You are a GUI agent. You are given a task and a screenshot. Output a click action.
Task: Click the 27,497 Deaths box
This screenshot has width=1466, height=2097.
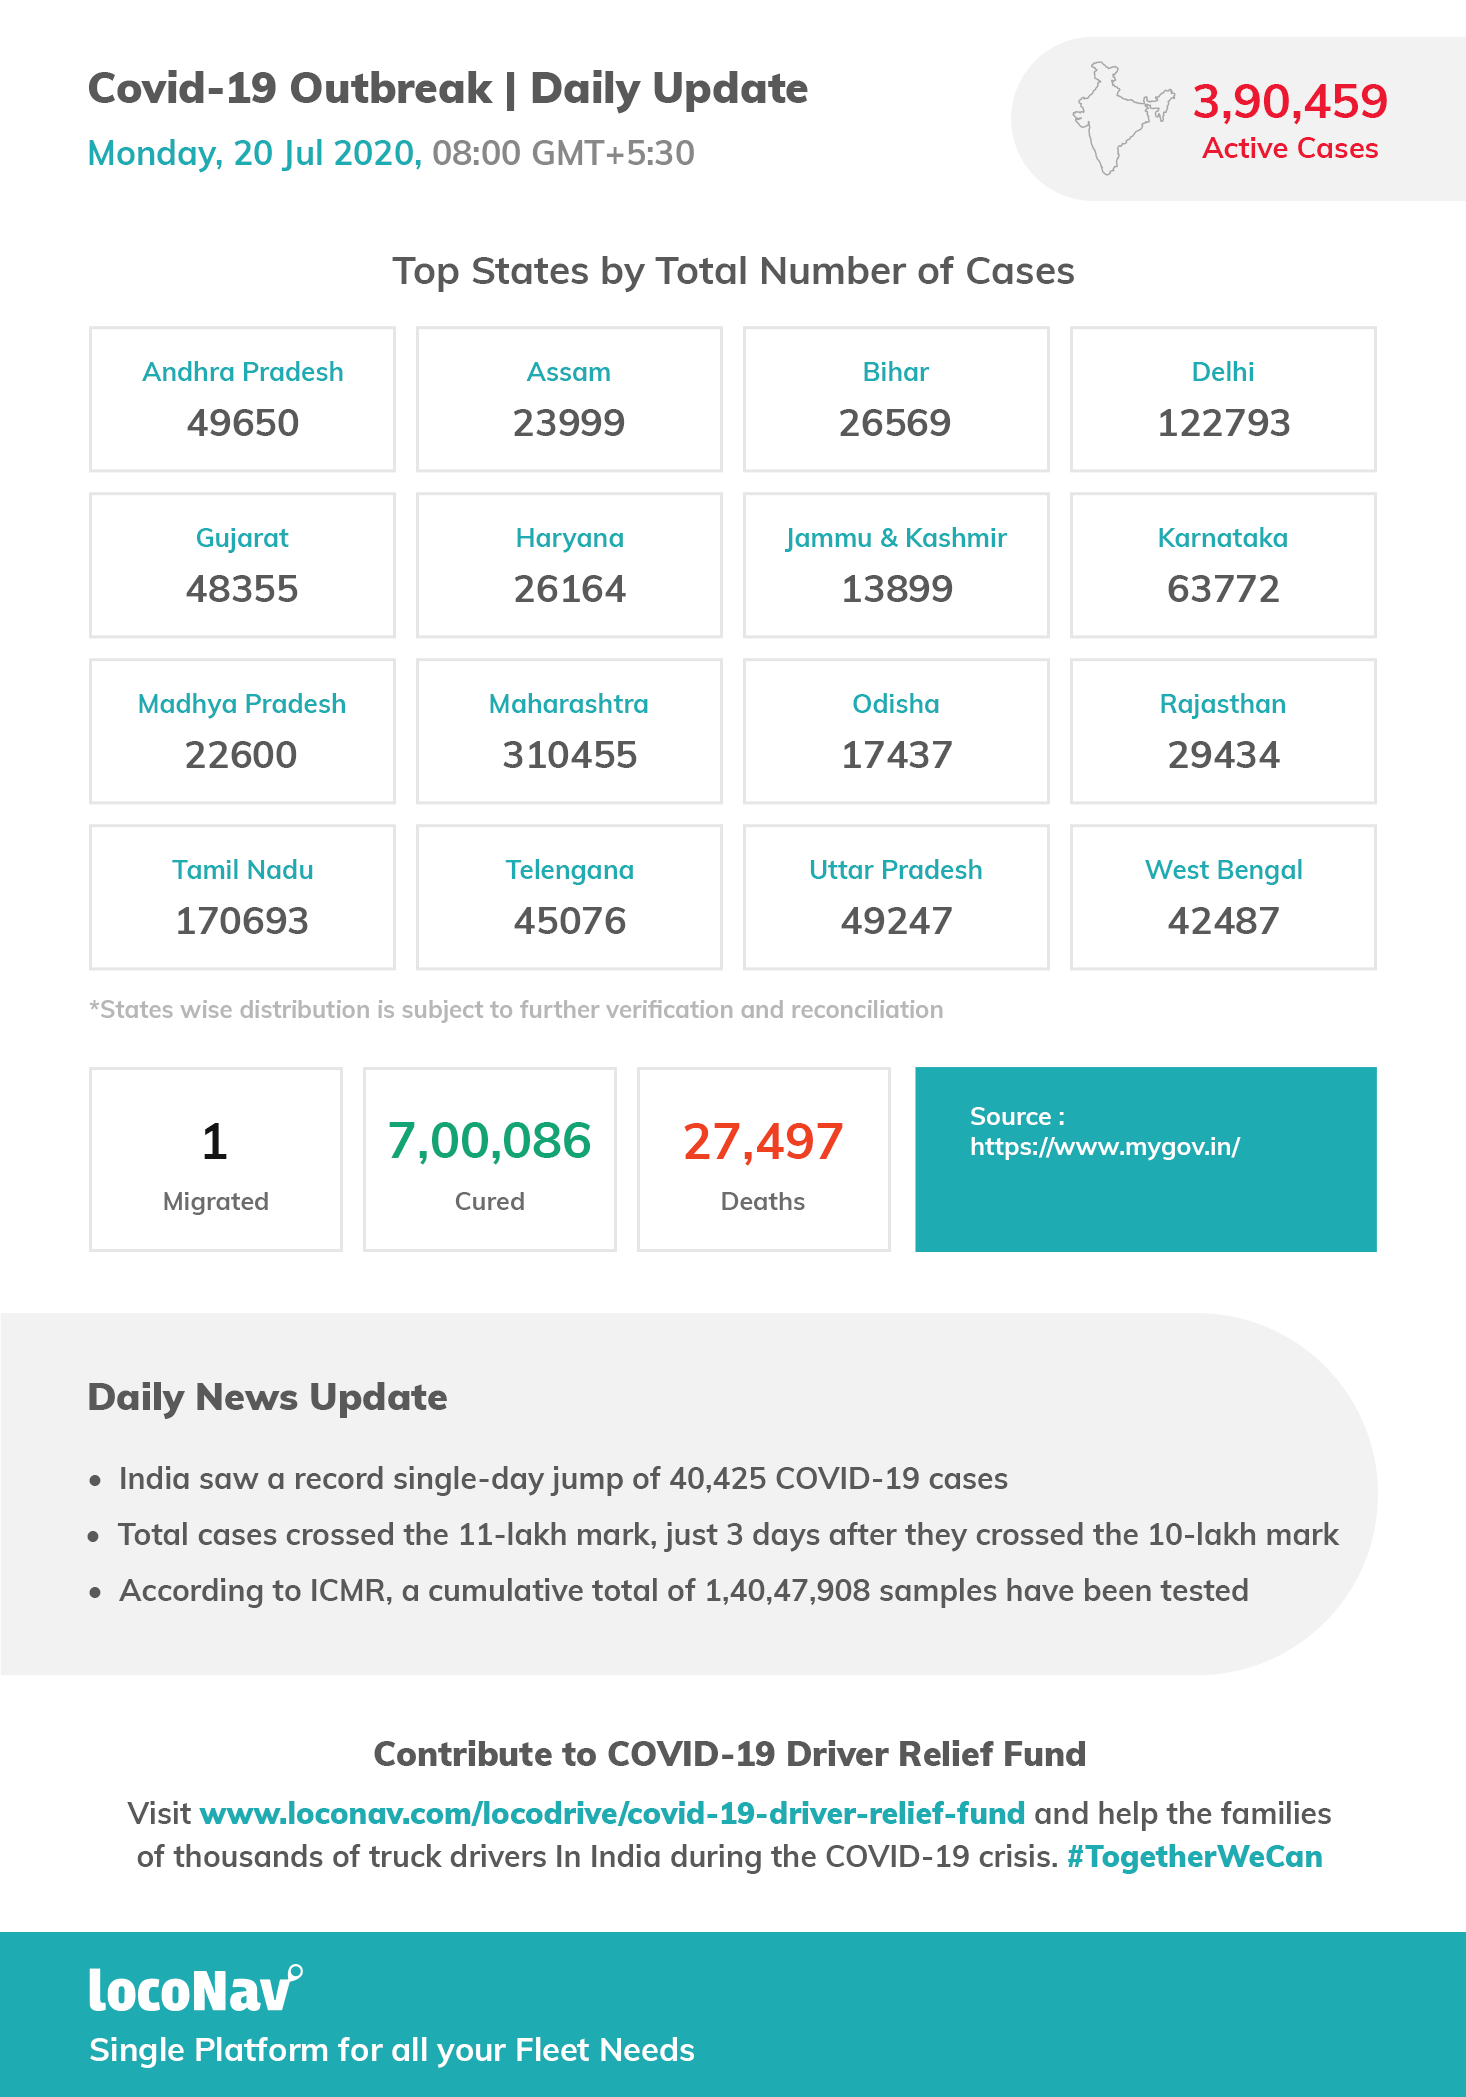tap(763, 1159)
